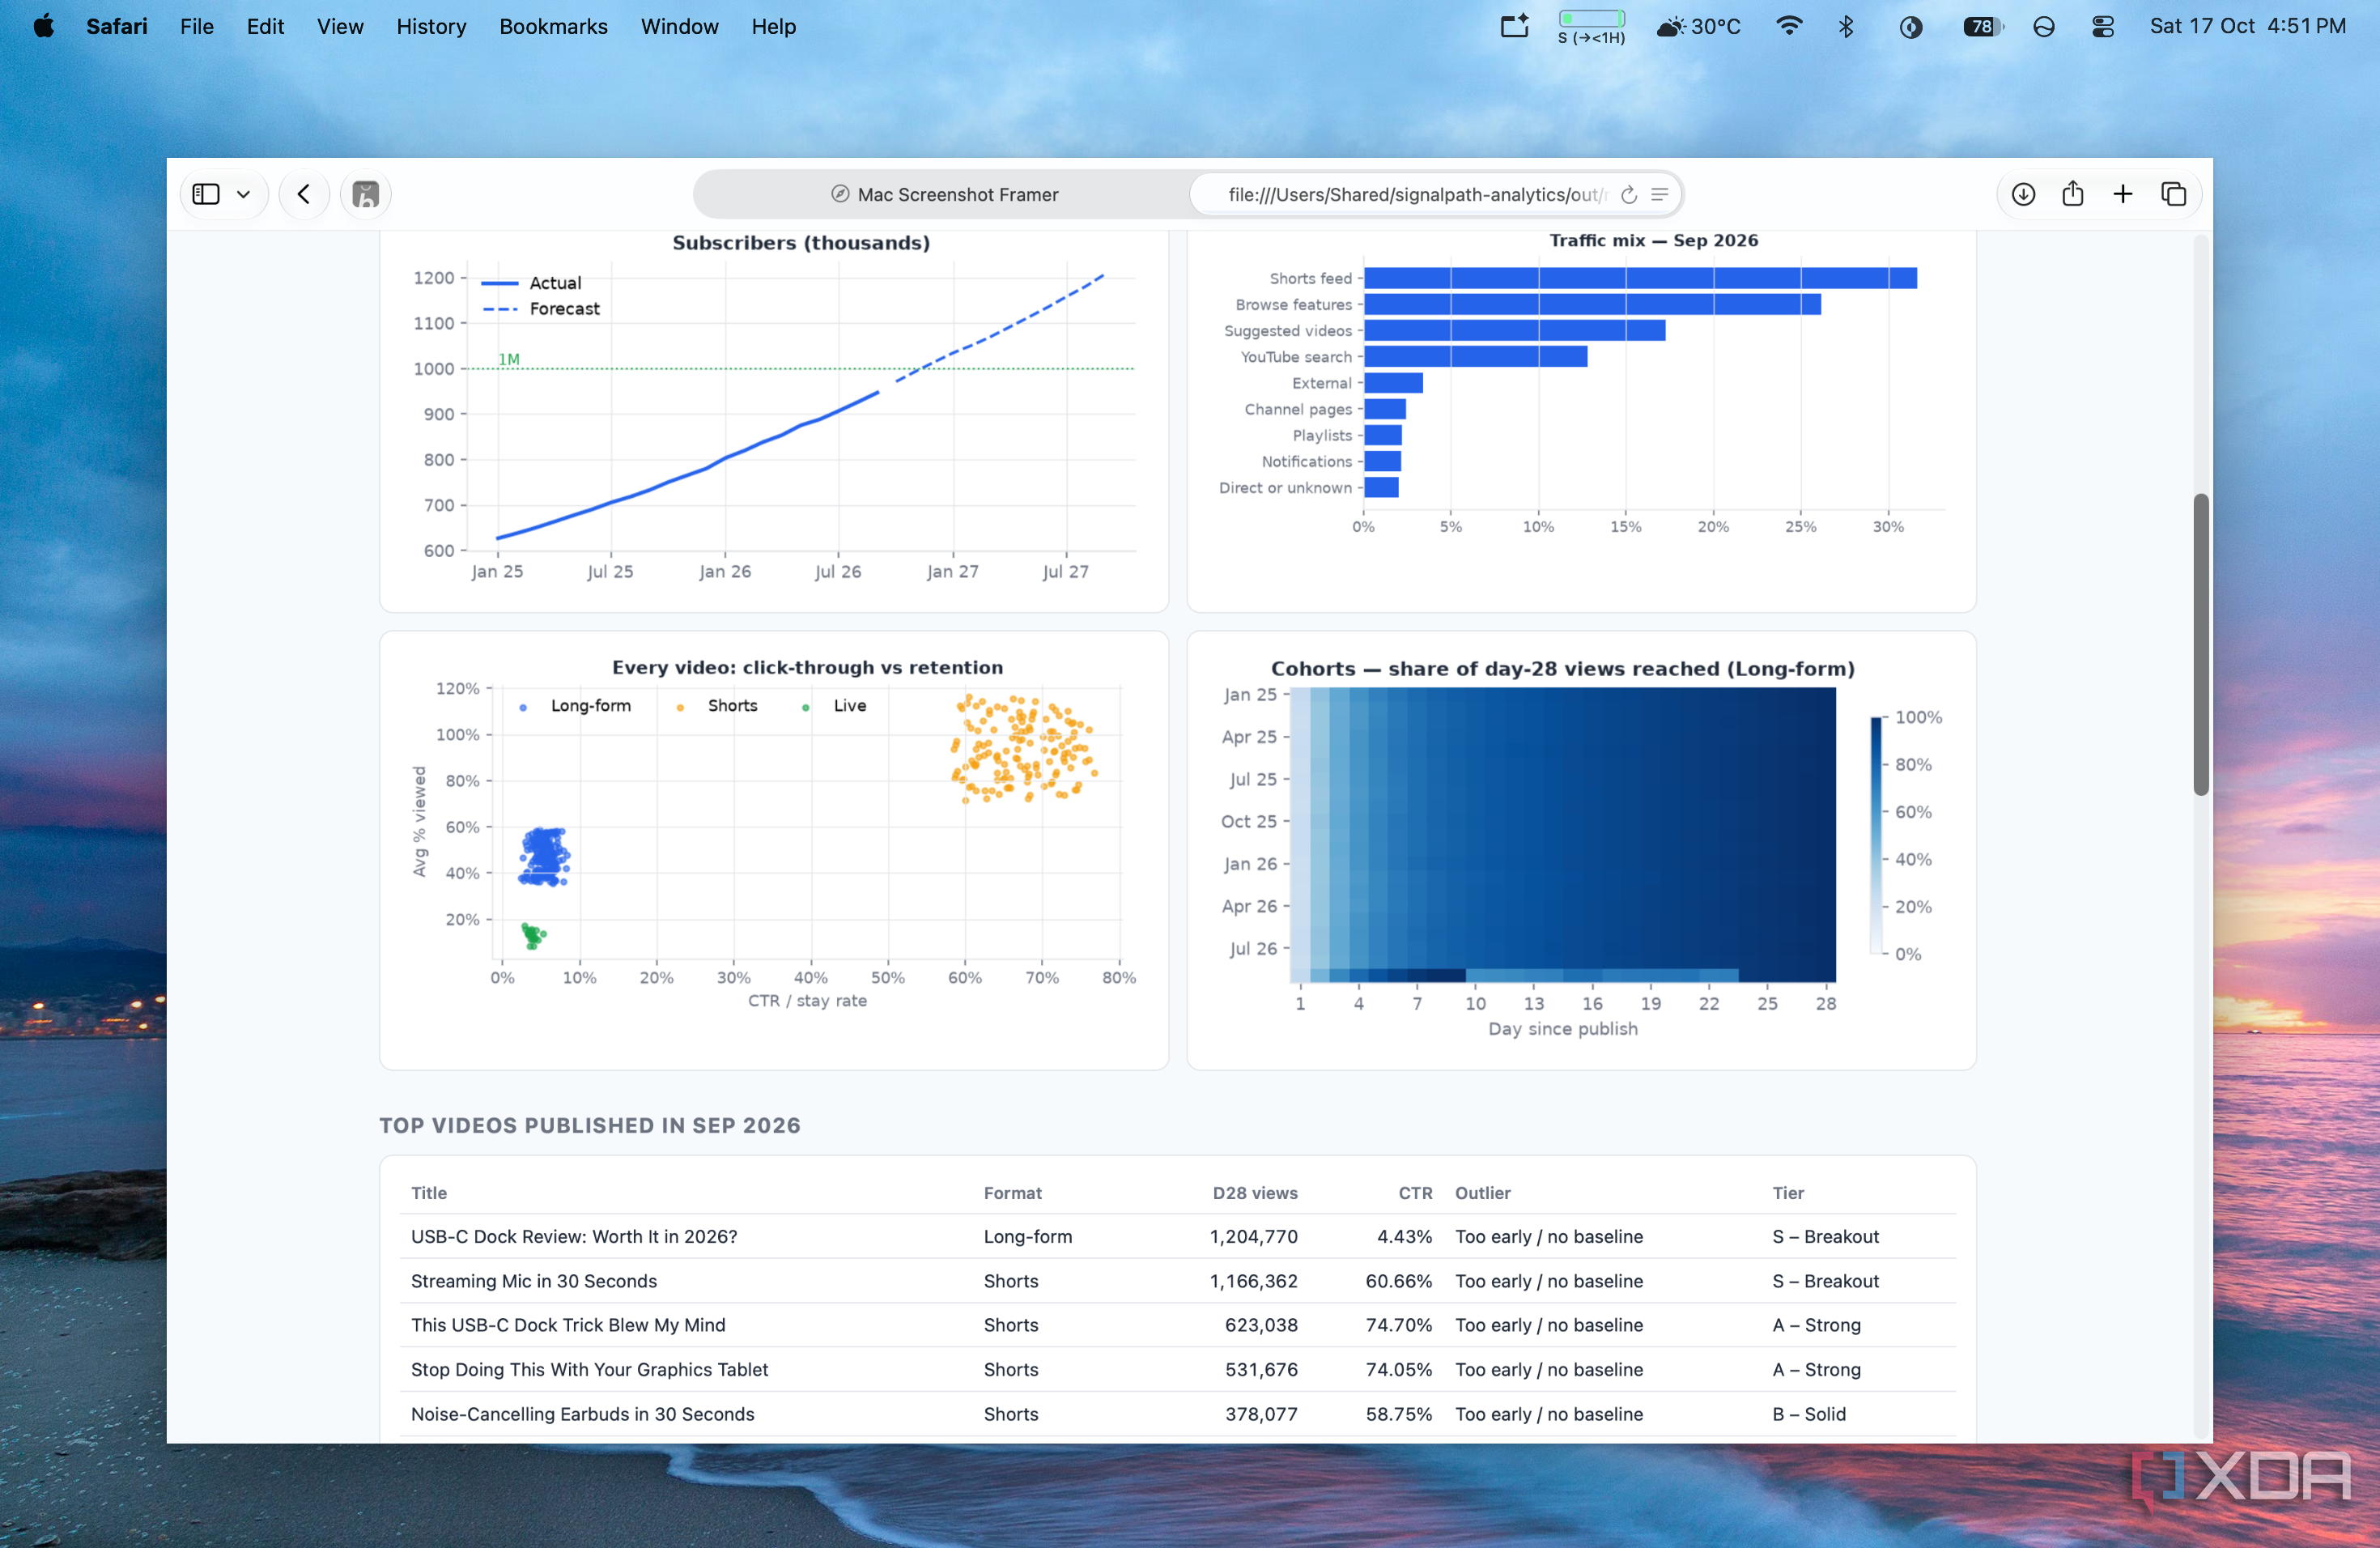The height and width of the screenshot is (1548, 2380).
Task: Toggle Long-form in scatter legend
Action: (575, 706)
